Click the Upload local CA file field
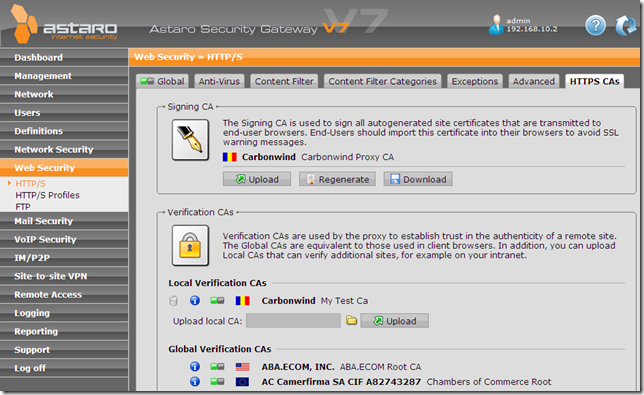This screenshot has width=644, height=395. [x=293, y=321]
